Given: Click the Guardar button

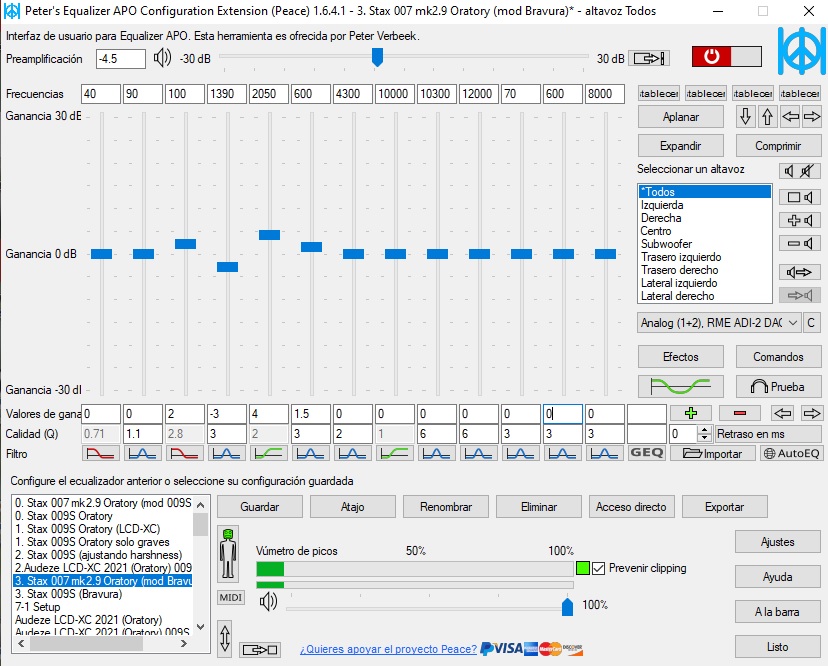Looking at the screenshot, I should click(x=259, y=507).
